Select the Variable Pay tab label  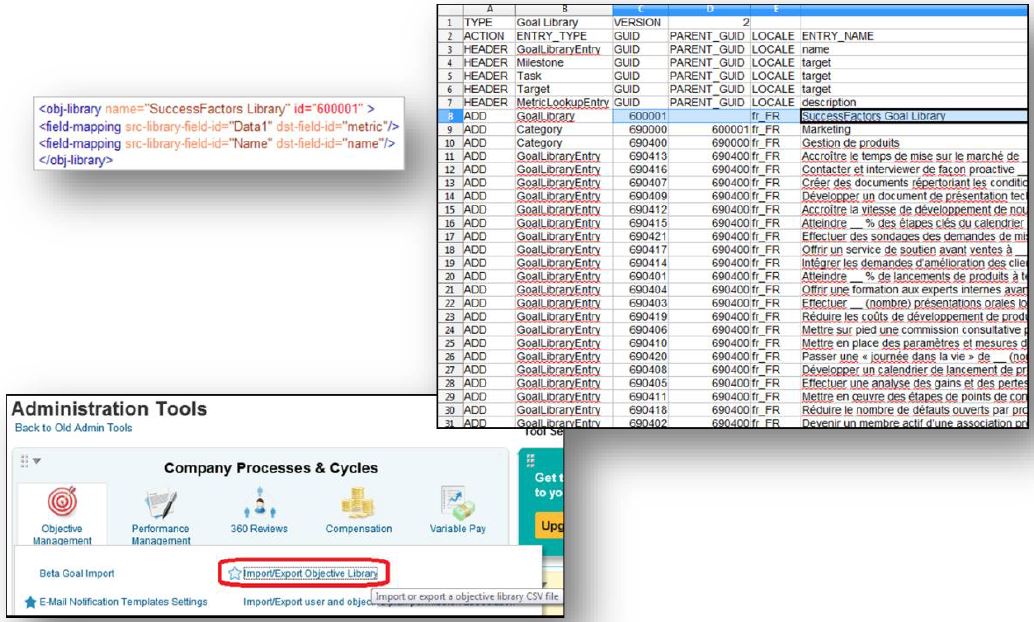pos(458,528)
